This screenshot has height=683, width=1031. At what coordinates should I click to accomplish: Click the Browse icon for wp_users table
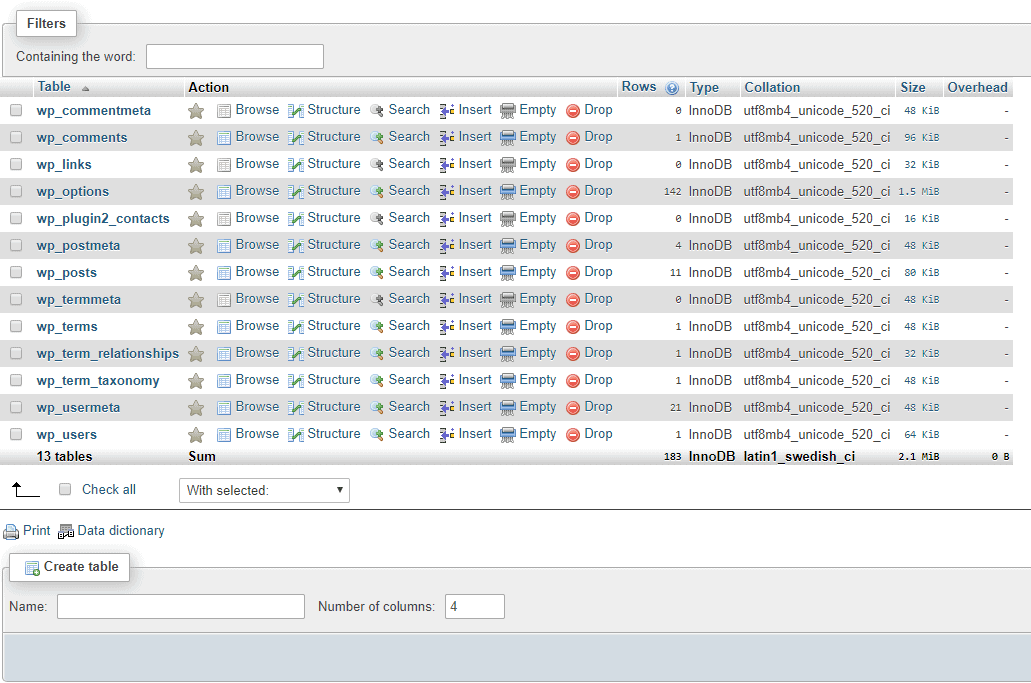(x=224, y=435)
